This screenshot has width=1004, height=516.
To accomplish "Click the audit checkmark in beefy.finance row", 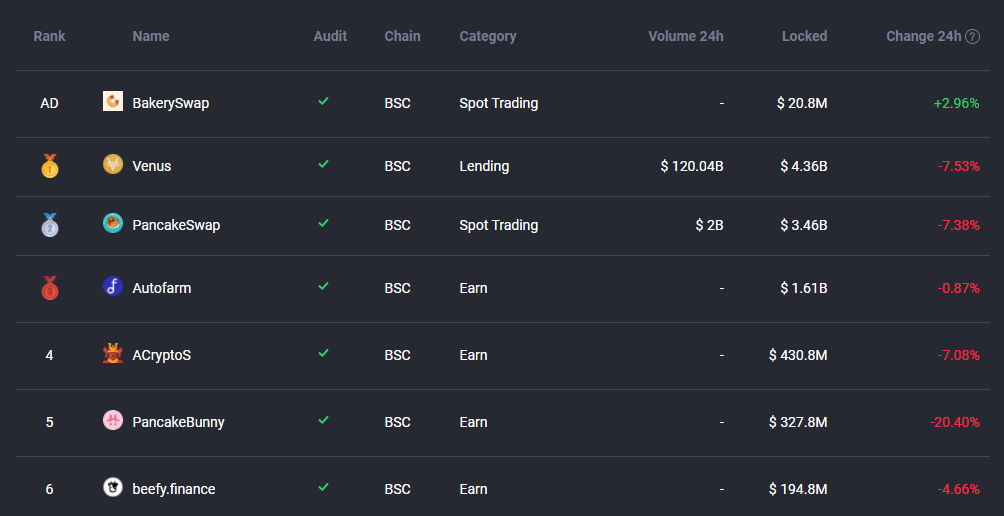I will tap(323, 487).
